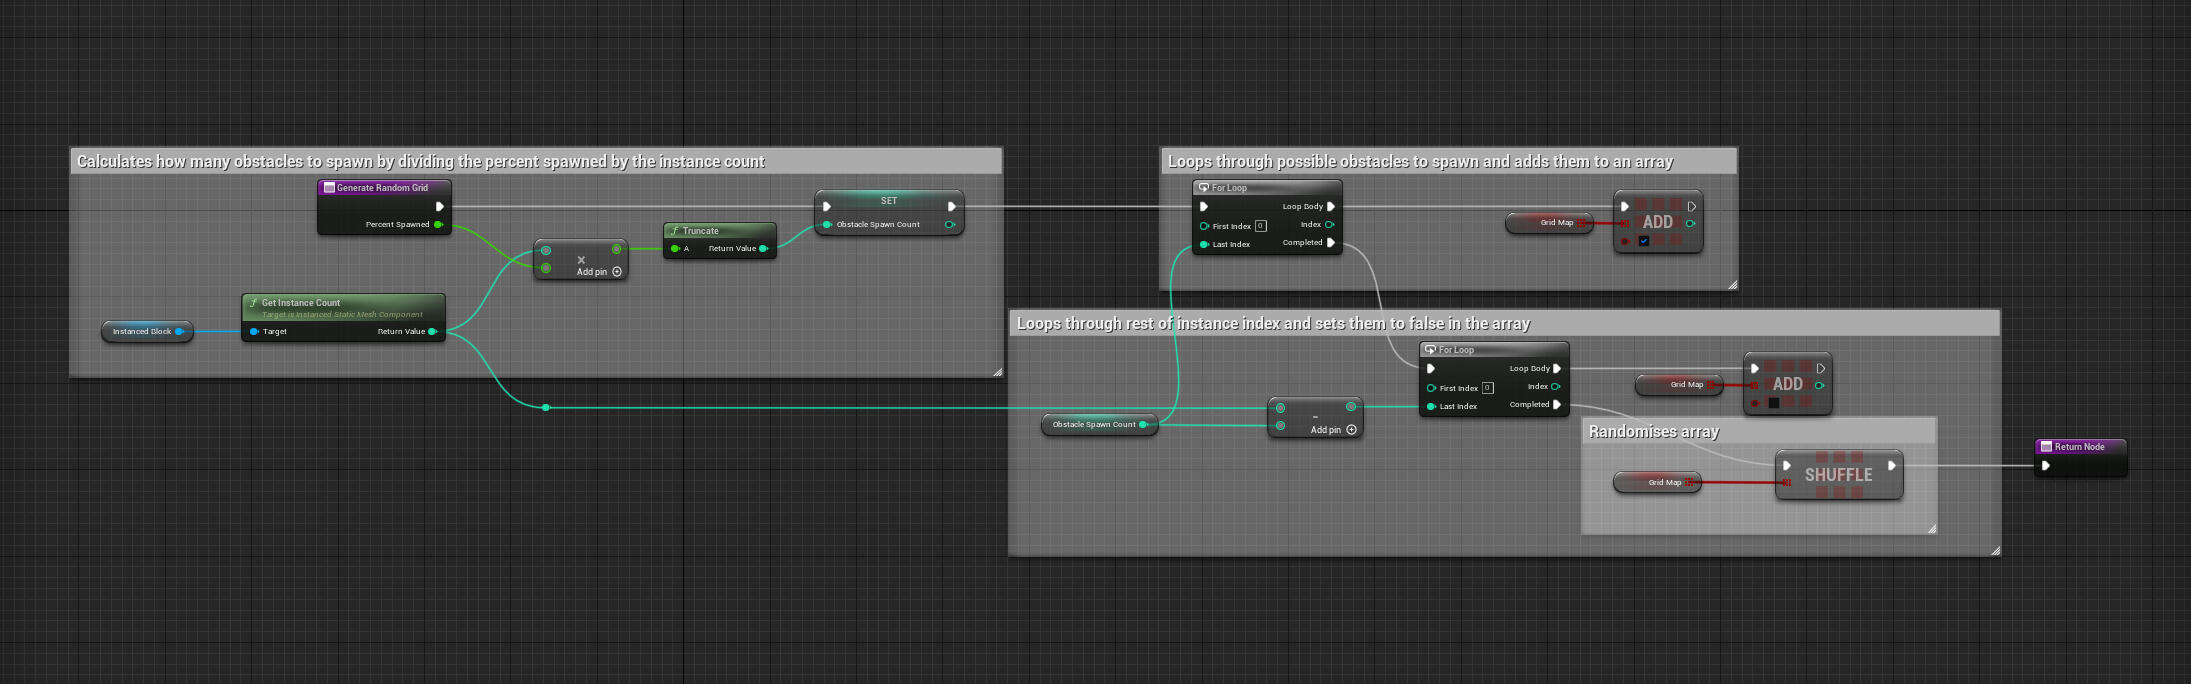Image resolution: width=2191 pixels, height=684 pixels.
Task: Click the SHUFFLE node exec output pin
Action: 1891,466
